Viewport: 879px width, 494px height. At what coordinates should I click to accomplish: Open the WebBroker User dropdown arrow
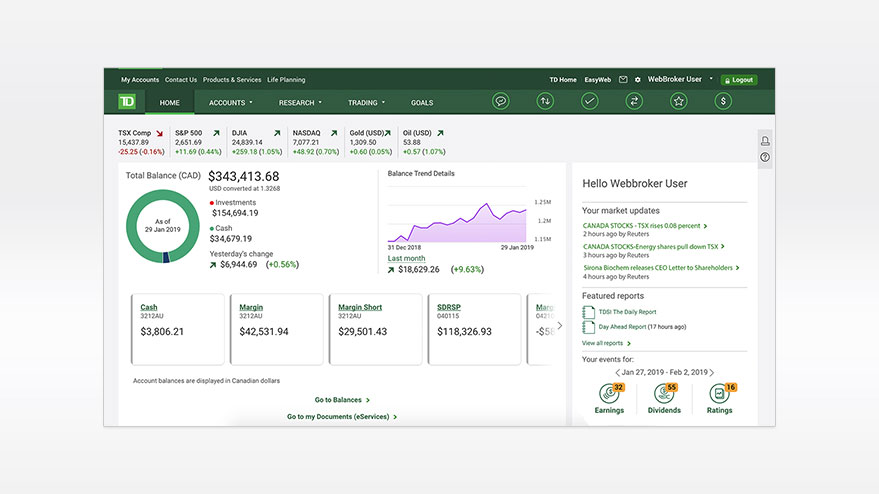pos(711,79)
